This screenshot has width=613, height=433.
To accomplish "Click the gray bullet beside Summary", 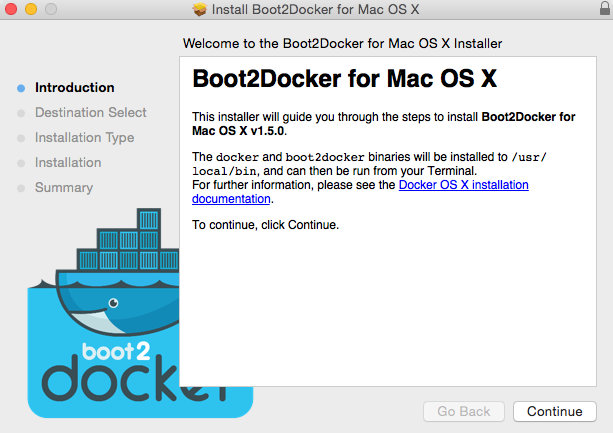I will point(21,188).
